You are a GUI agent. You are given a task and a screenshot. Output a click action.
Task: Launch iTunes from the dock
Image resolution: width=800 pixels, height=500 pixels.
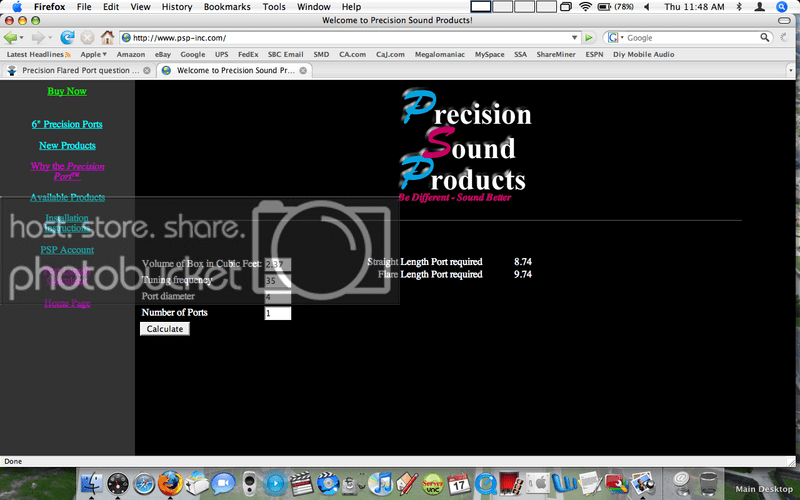tap(380, 483)
